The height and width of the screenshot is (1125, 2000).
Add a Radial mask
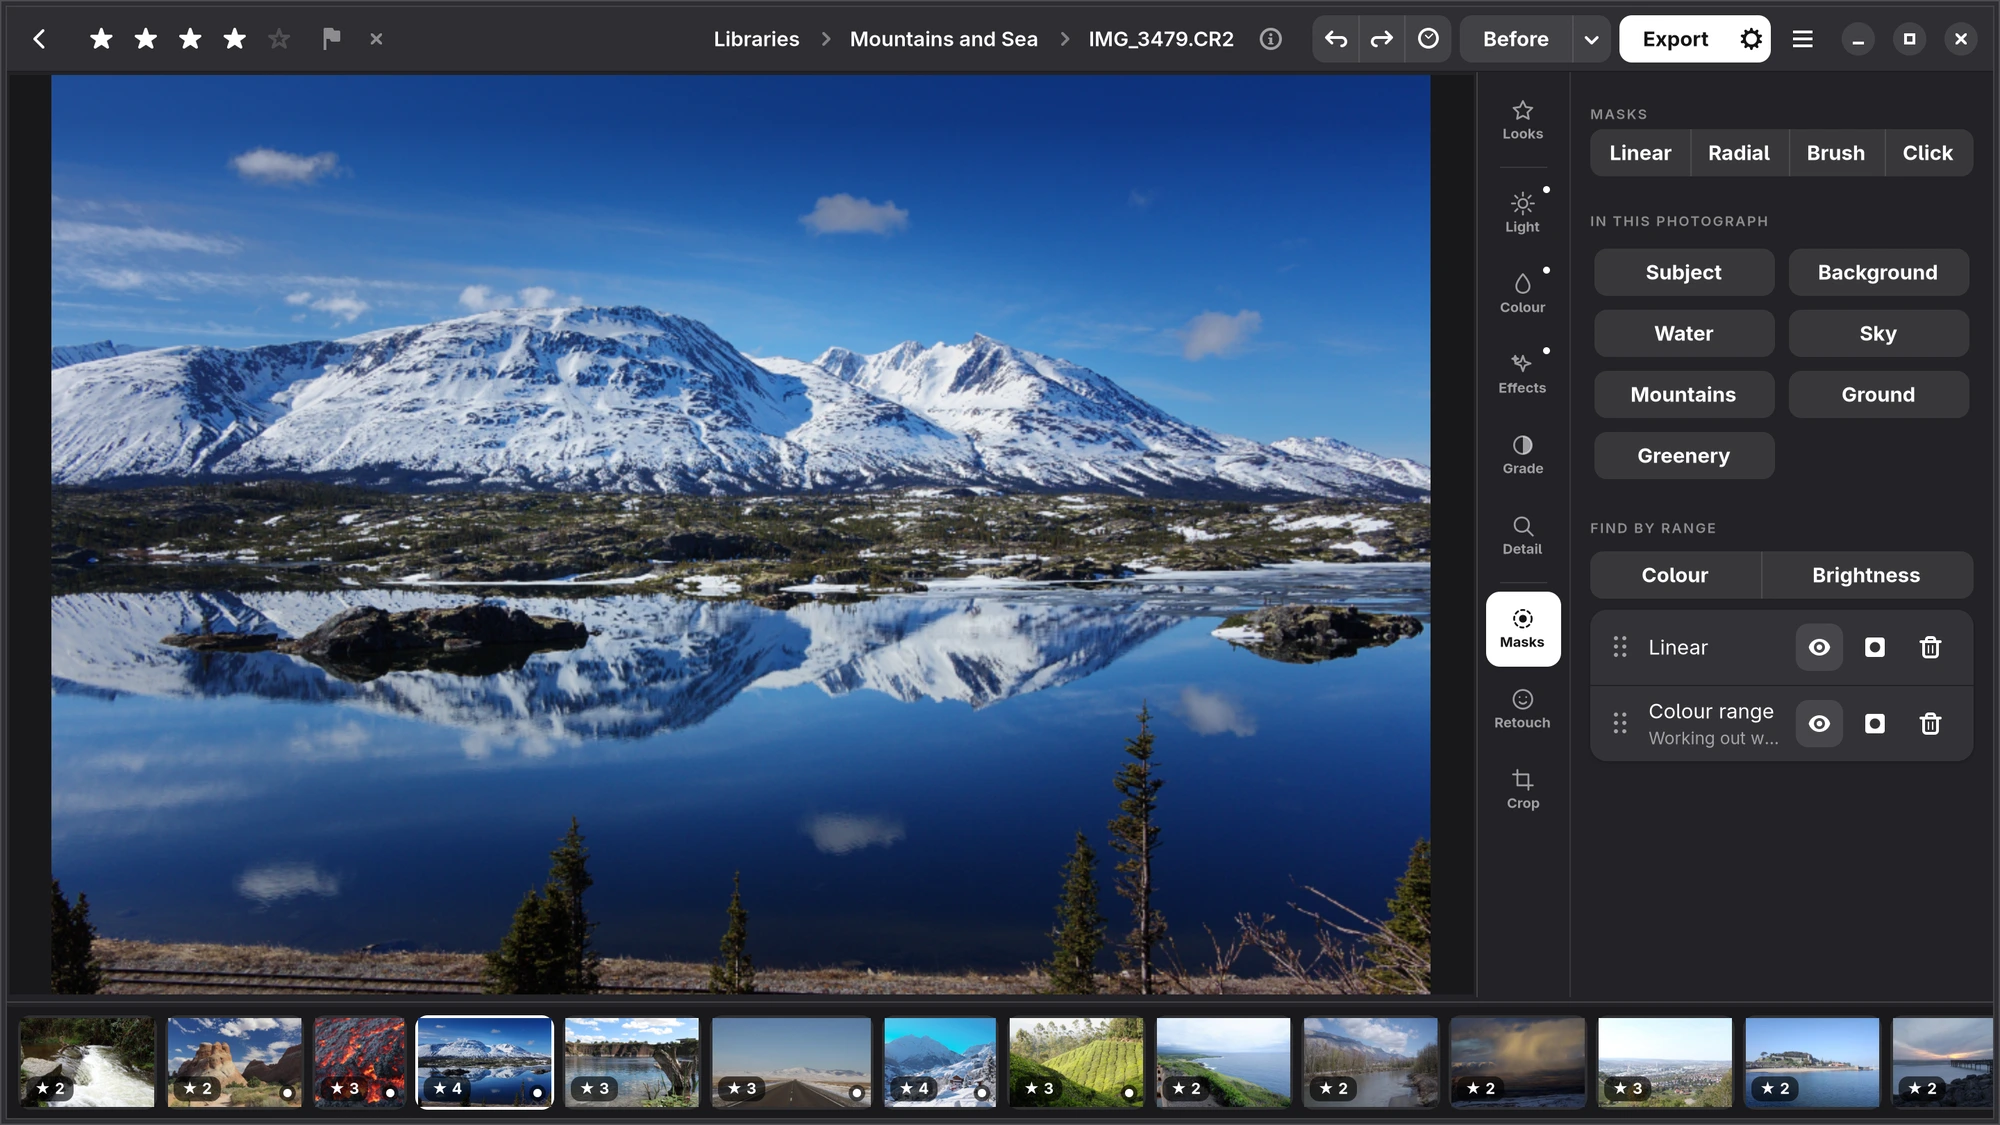click(x=1738, y=153)
